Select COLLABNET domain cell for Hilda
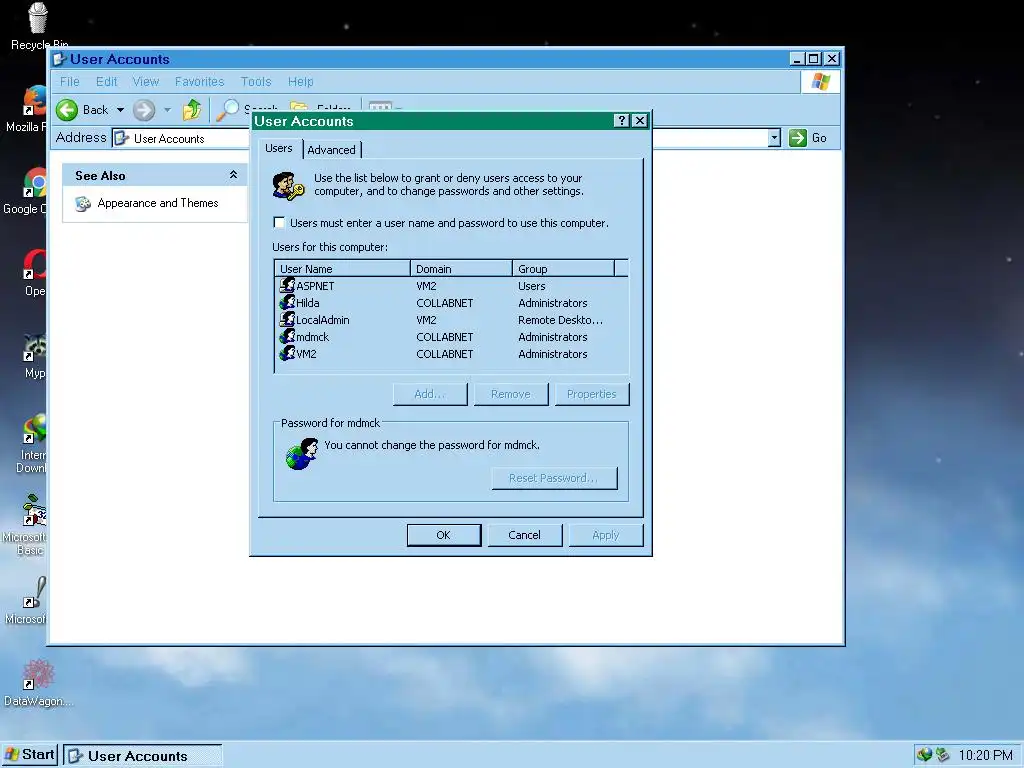 tap(445, 303)
